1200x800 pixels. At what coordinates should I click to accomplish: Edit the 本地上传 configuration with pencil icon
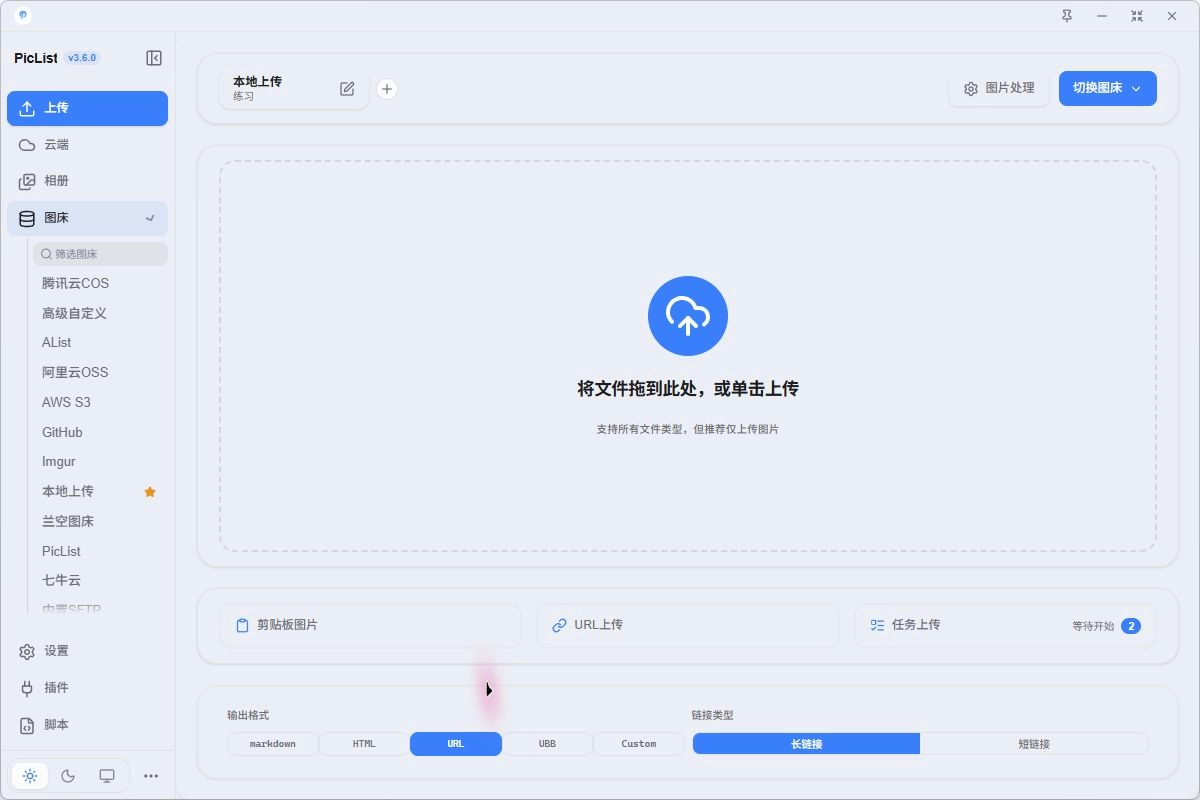click(347, 89)
